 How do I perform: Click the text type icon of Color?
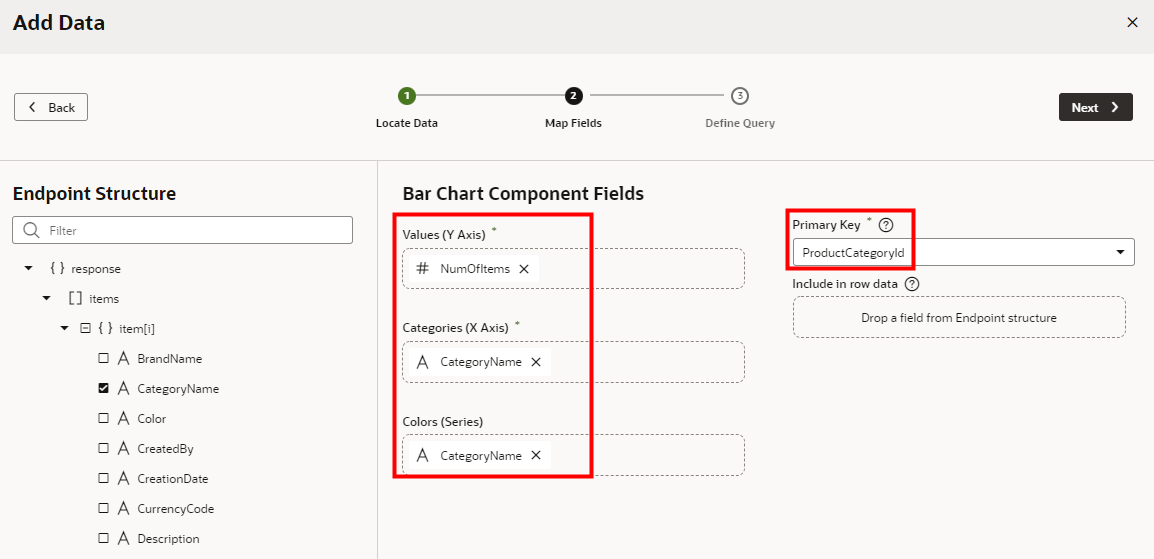124,419
